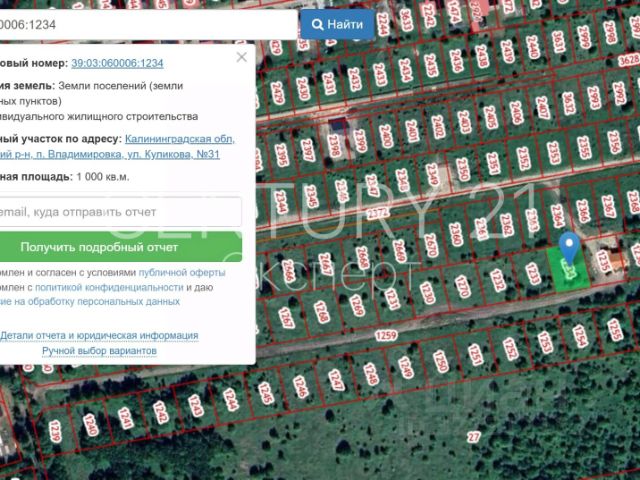
Task: Open the публичной оферты link
Action: pyautogui.click(x=182, y=272)
